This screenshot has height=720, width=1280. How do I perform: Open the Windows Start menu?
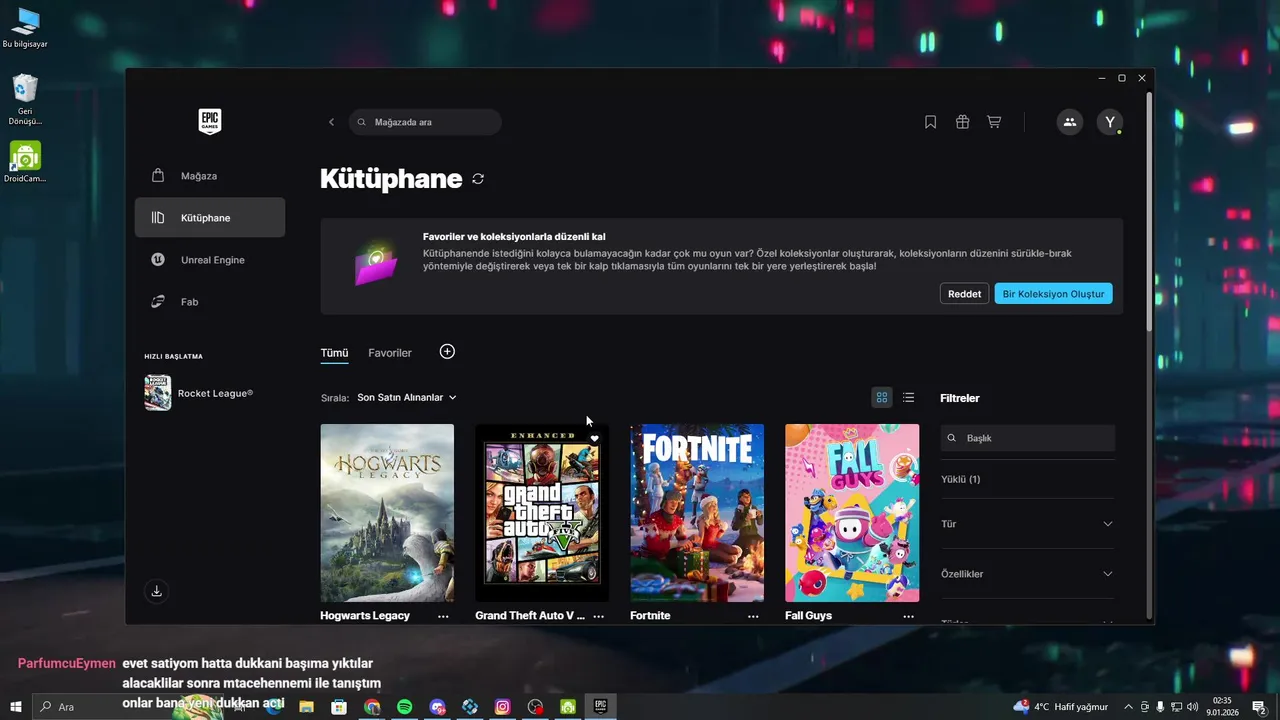click(x=16, y=707)
